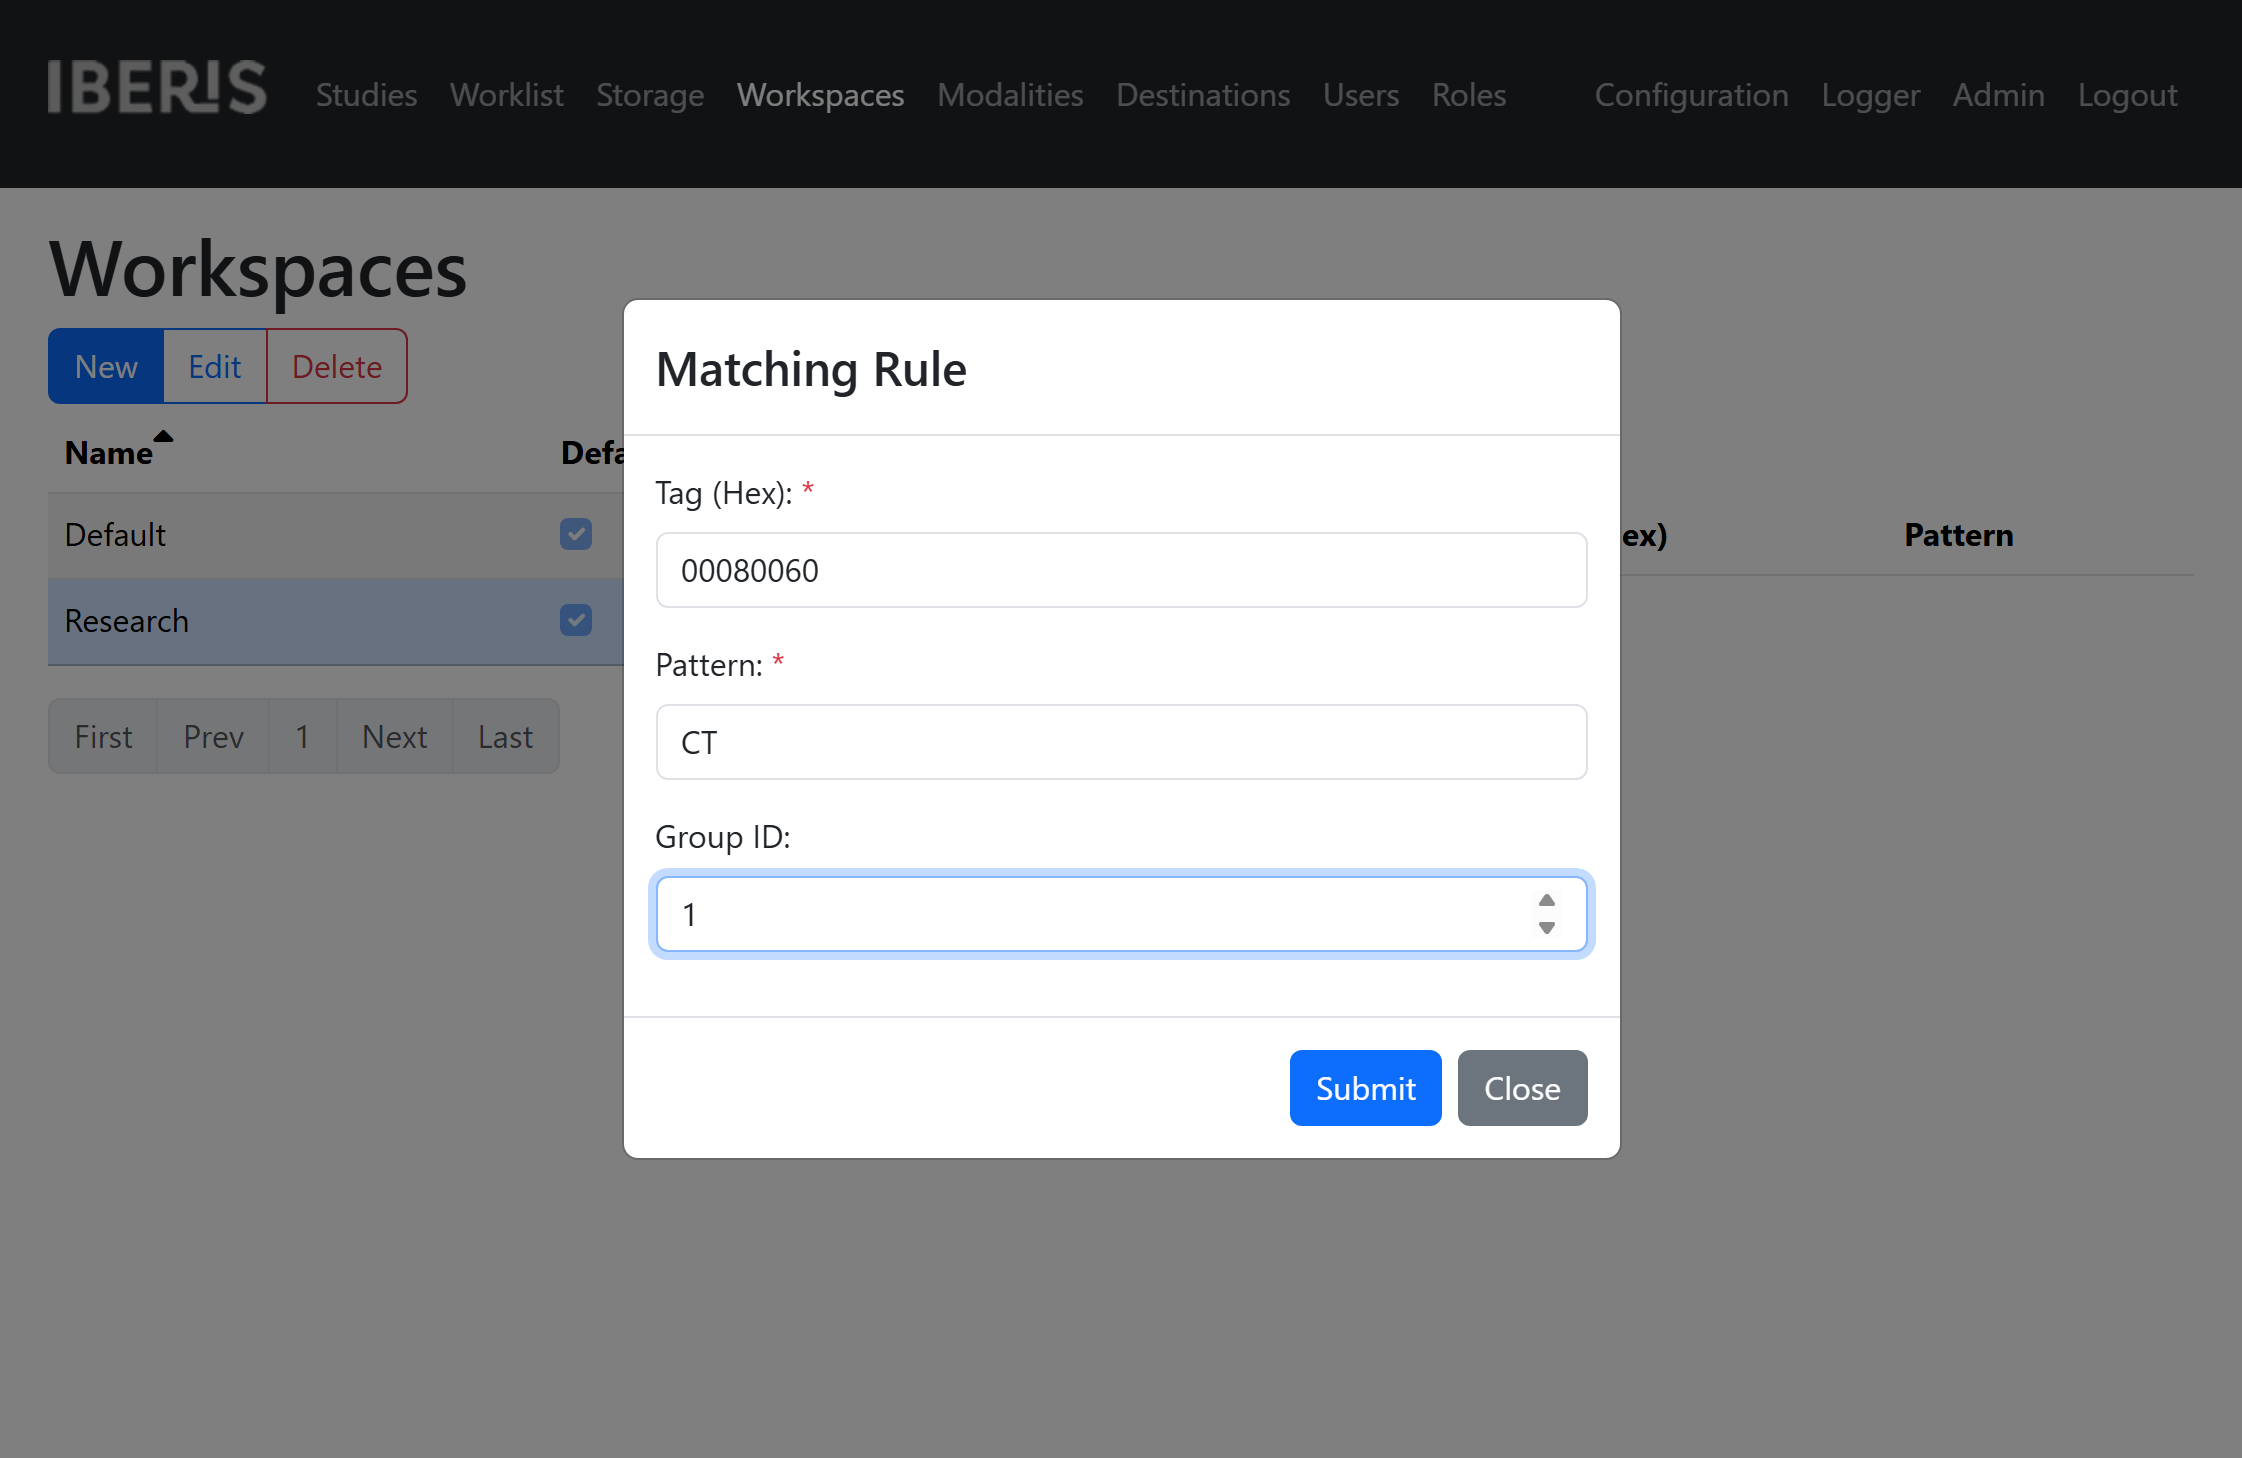Go to Next page
2242x1458 pixels.
point(394,736)
